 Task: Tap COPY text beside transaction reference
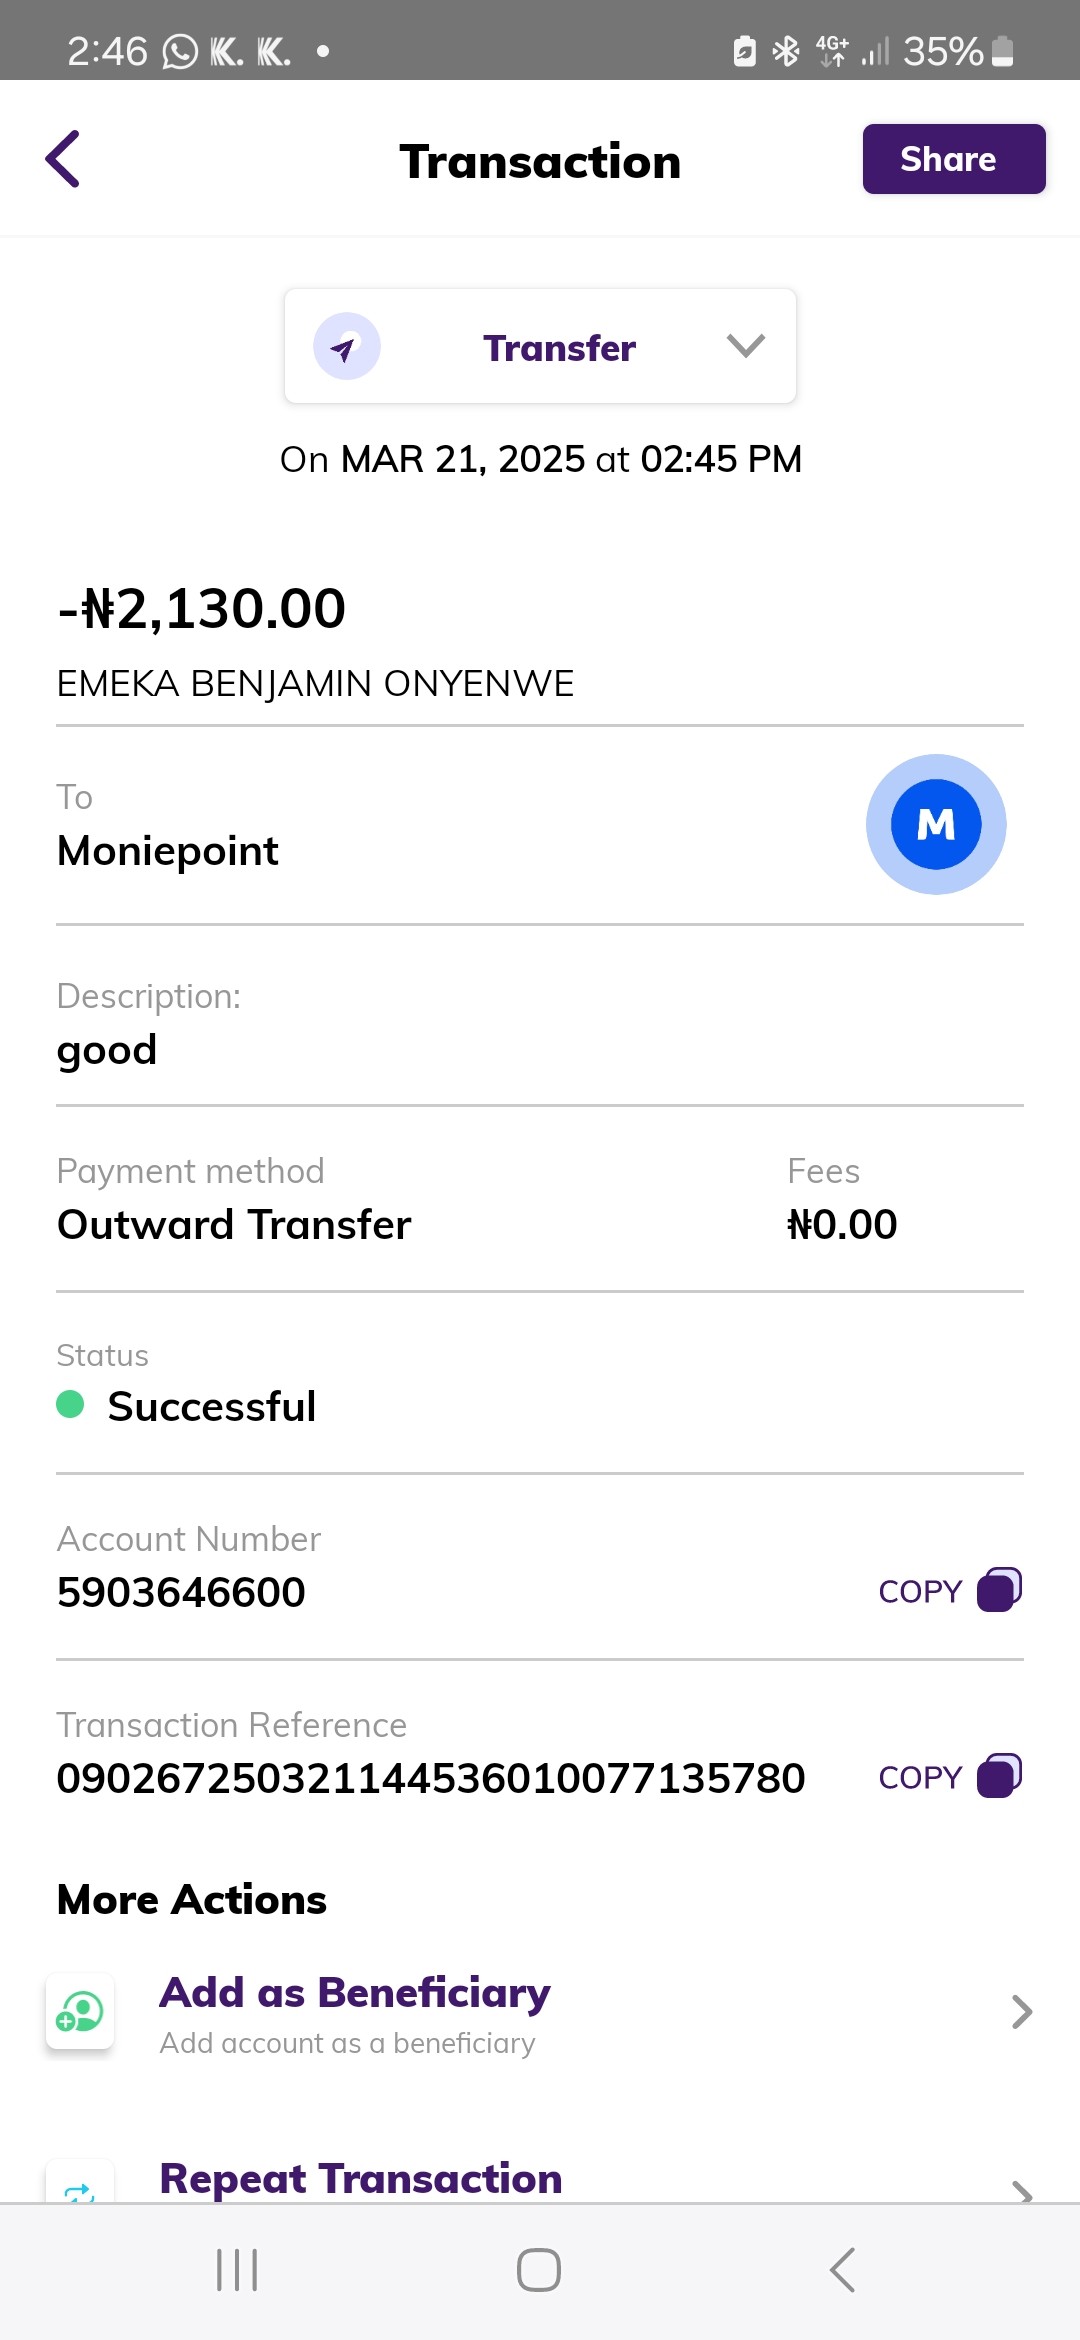[x=920, y=1777]
